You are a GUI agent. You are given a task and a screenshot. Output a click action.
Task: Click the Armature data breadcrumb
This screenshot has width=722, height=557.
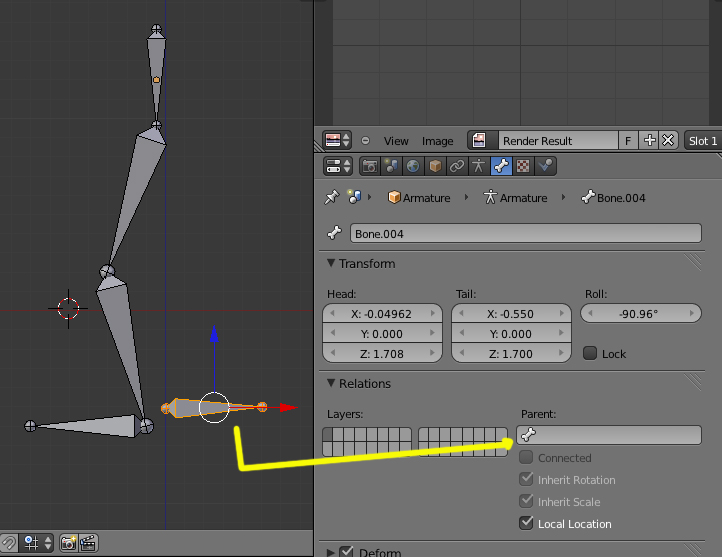(x=515, y=198)
